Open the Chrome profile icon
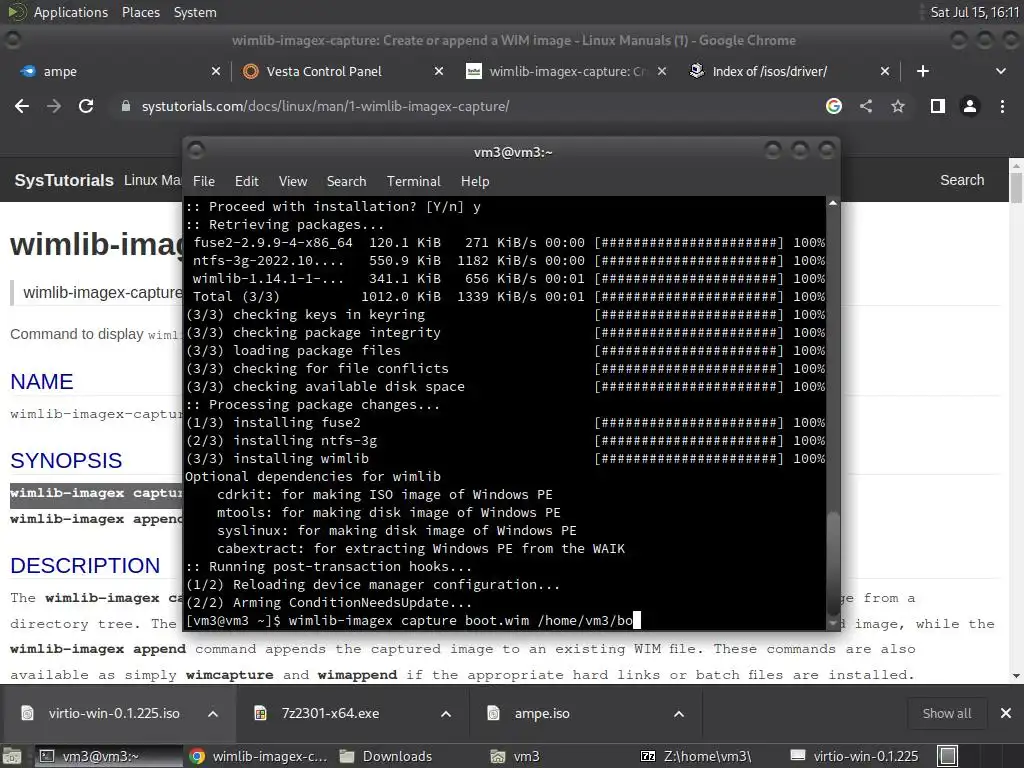 click(970, 106)
